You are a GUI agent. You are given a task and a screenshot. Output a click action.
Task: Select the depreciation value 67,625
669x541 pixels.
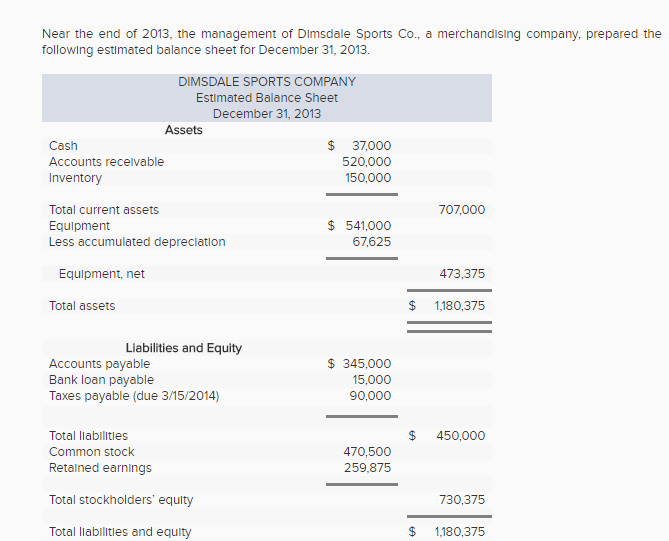point(371,242)
